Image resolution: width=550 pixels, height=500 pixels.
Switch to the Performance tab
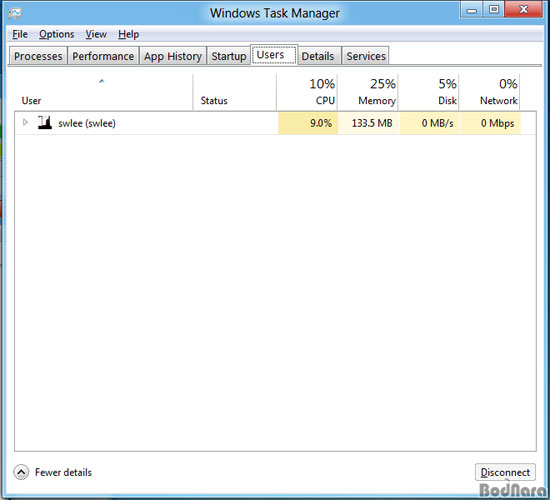click(x=103, y=56)
